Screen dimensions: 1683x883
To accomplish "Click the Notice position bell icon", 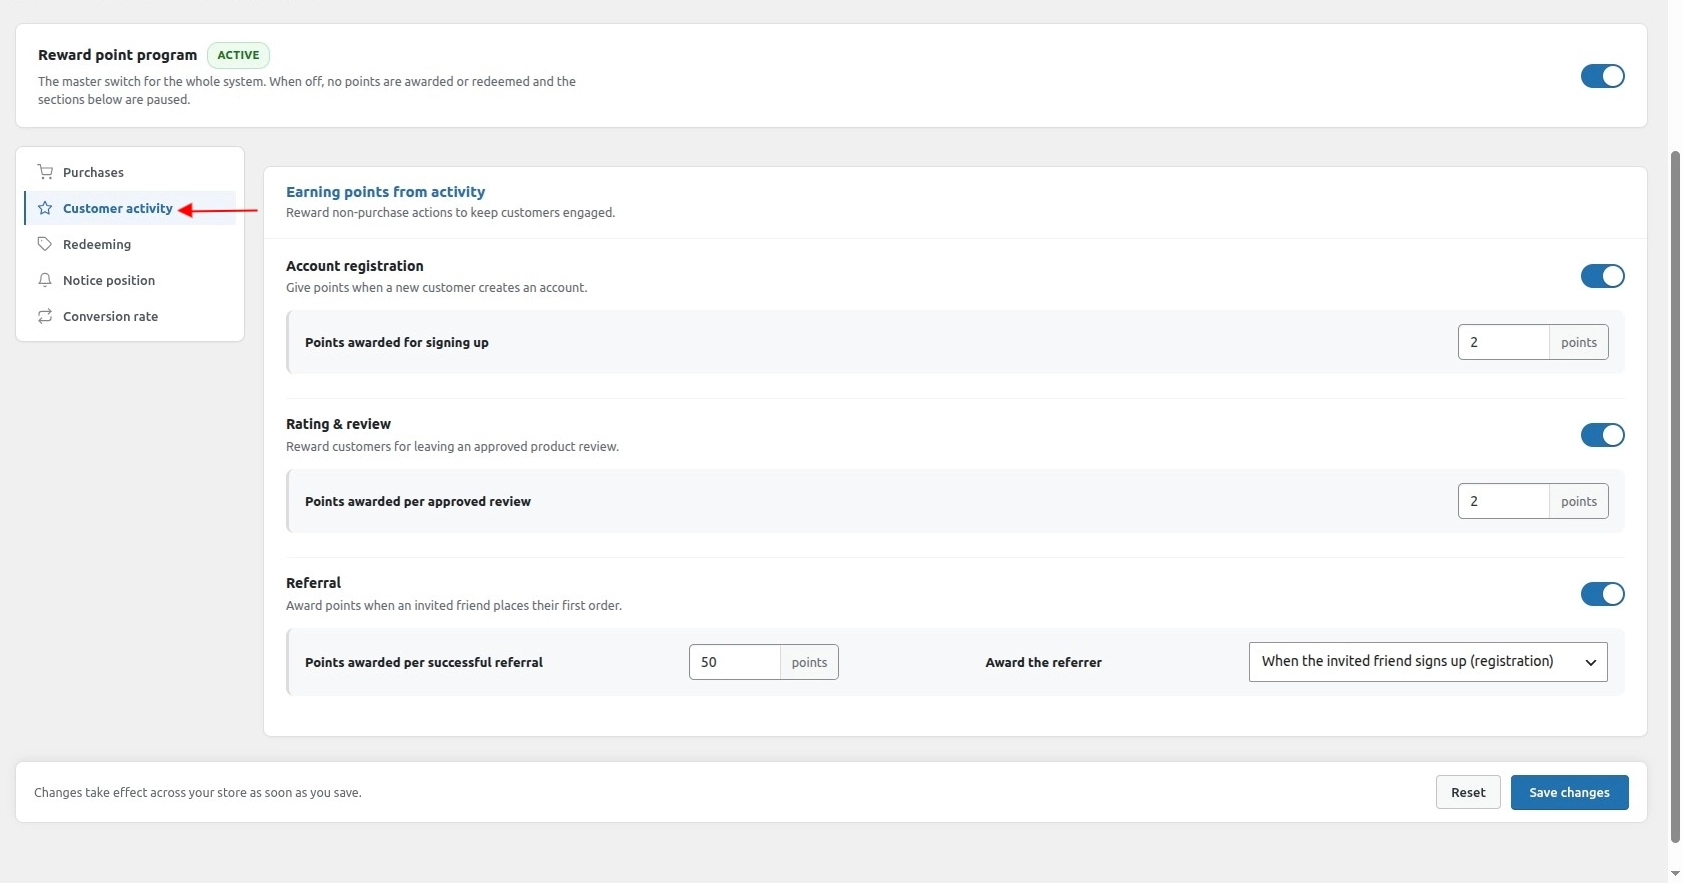I will pos(45,280).
